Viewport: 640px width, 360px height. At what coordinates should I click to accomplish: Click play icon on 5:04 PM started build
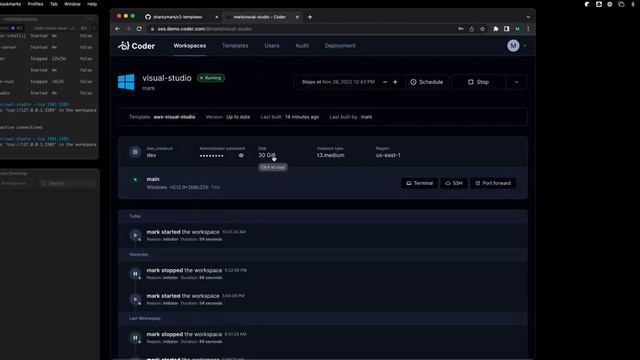point(135,299)
